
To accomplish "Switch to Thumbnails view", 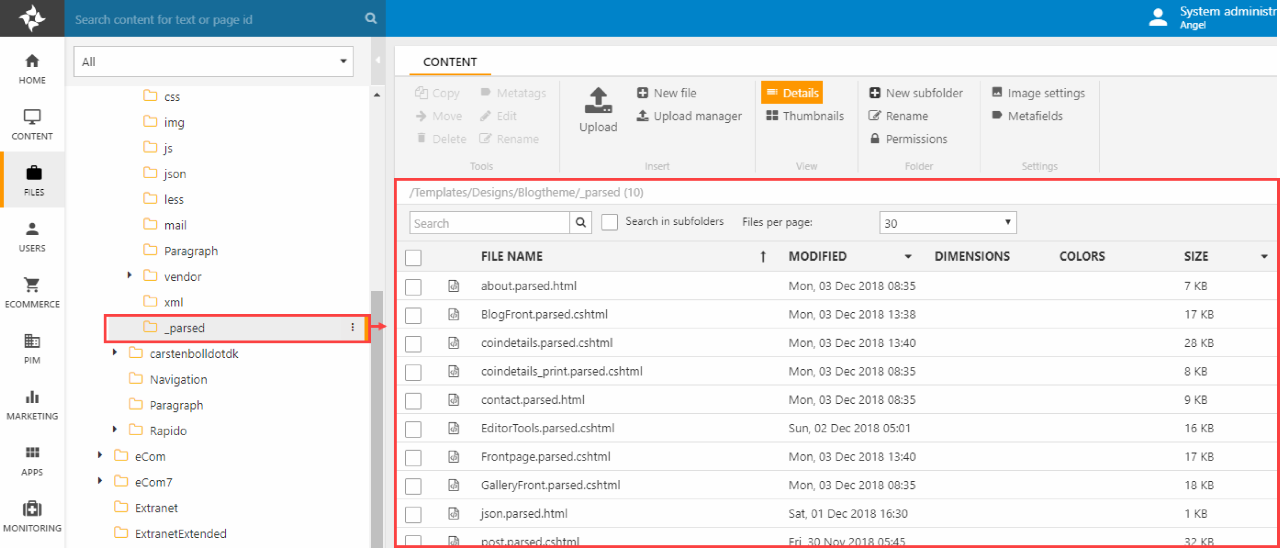I will [x=805, y=116].
